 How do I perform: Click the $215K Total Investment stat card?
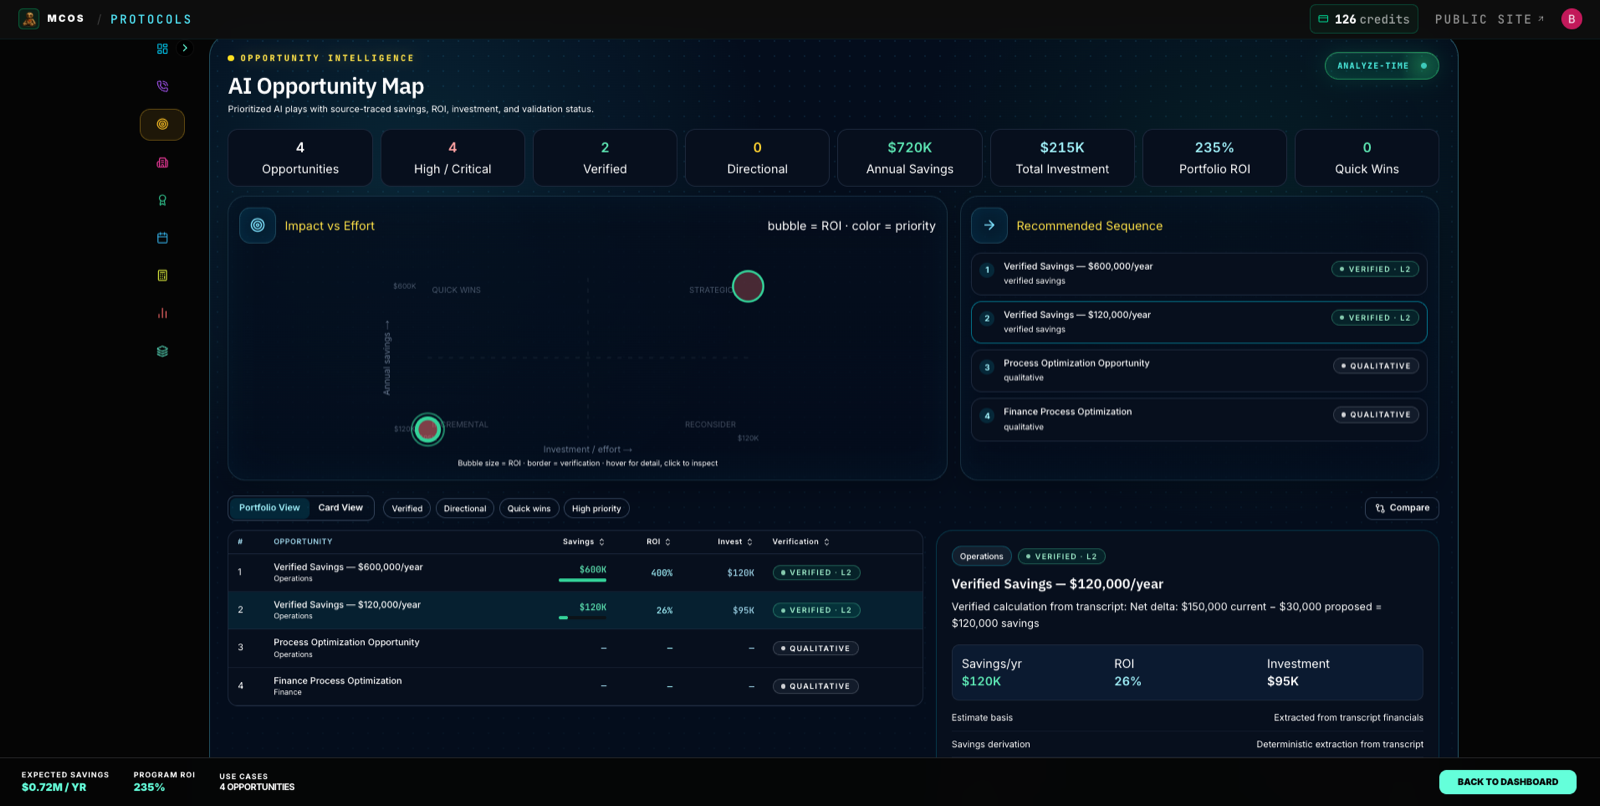point(1062,158)
